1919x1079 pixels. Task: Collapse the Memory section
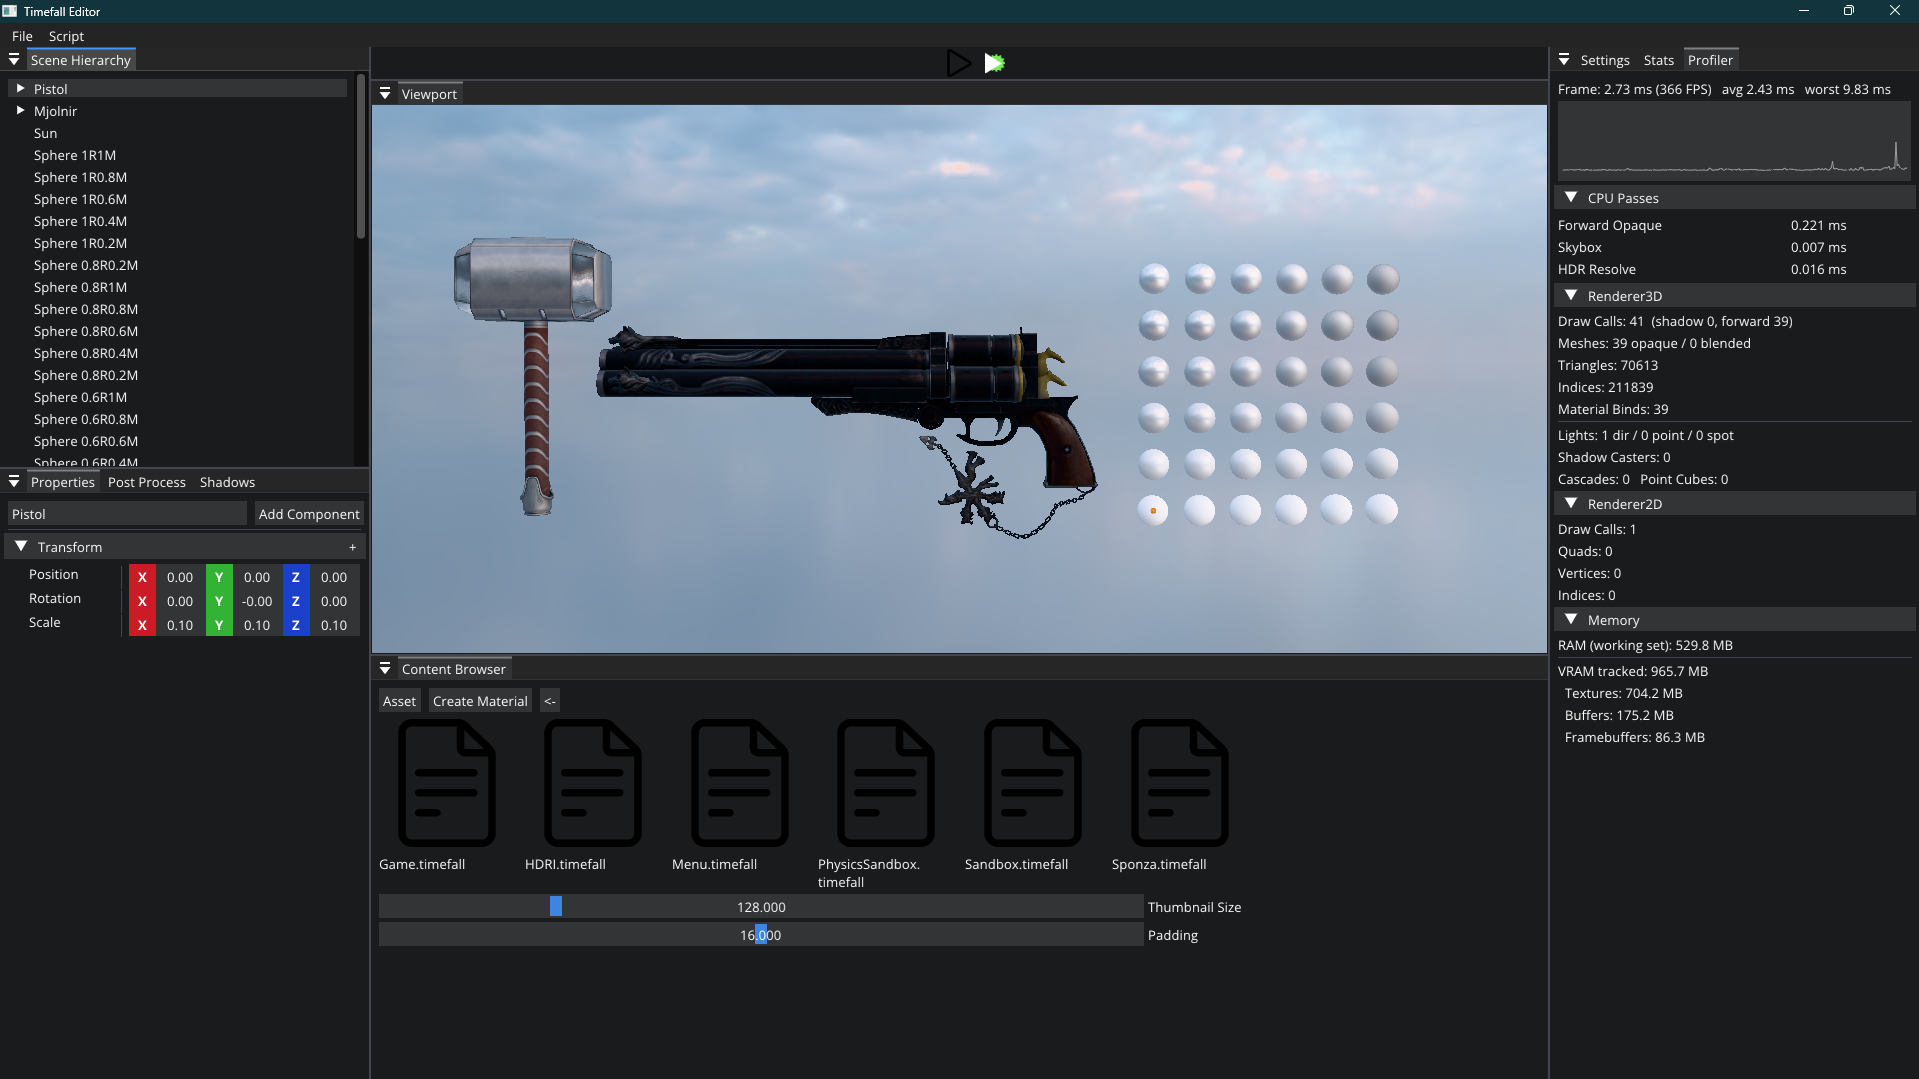coord(1571,620)
